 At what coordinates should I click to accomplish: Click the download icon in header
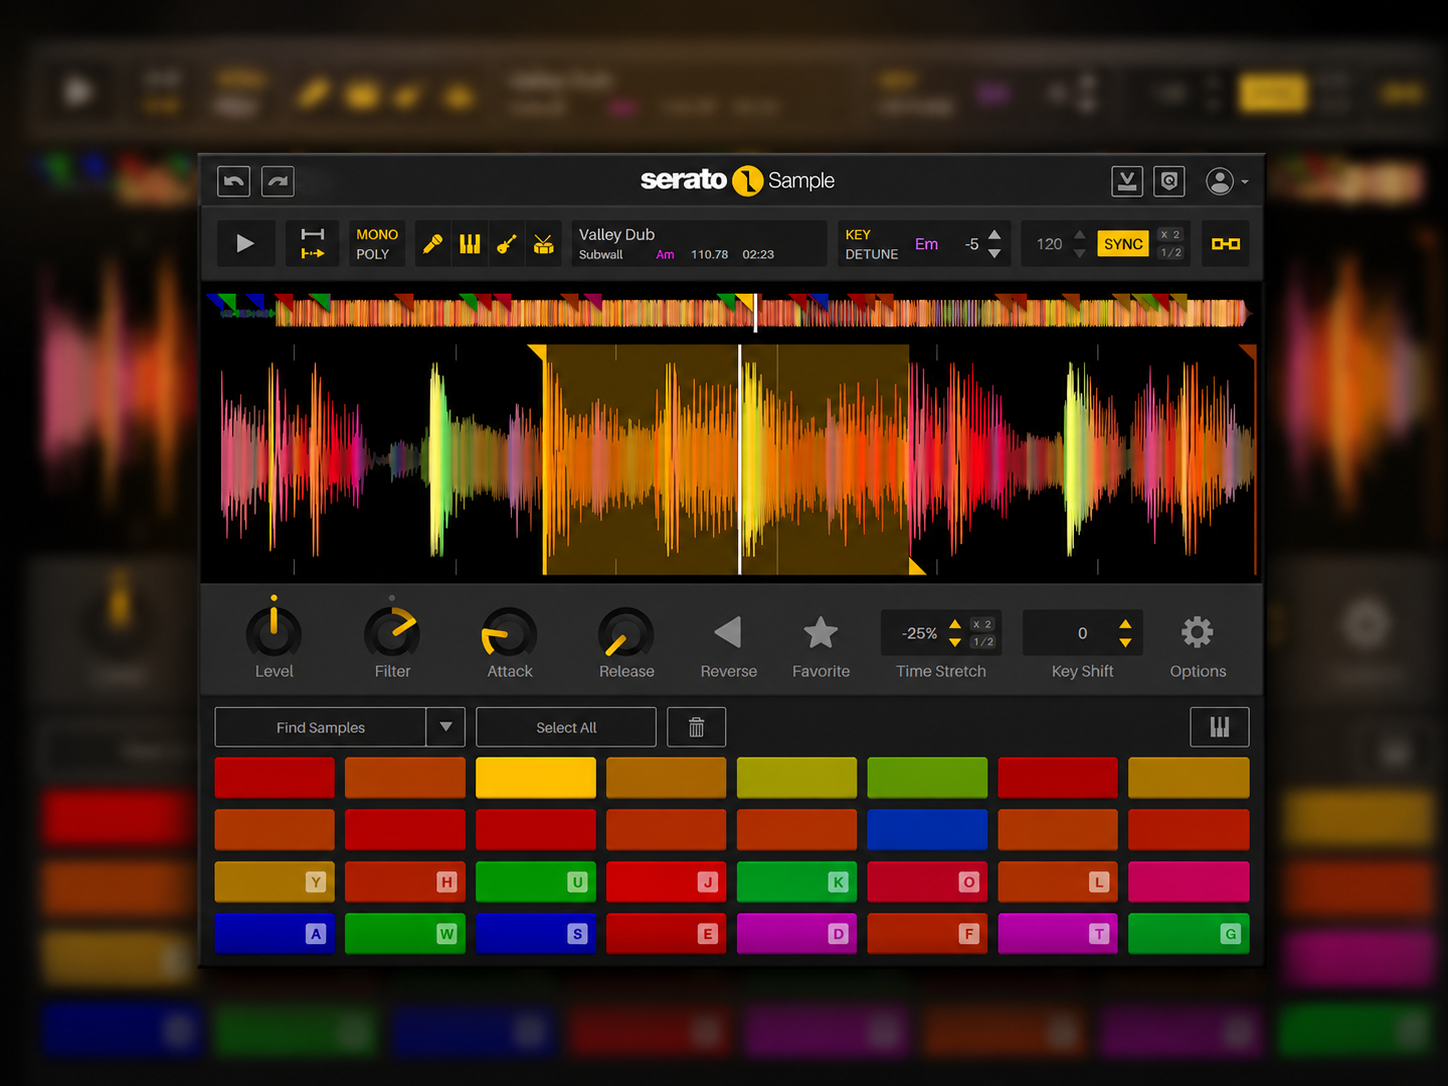1127,181
